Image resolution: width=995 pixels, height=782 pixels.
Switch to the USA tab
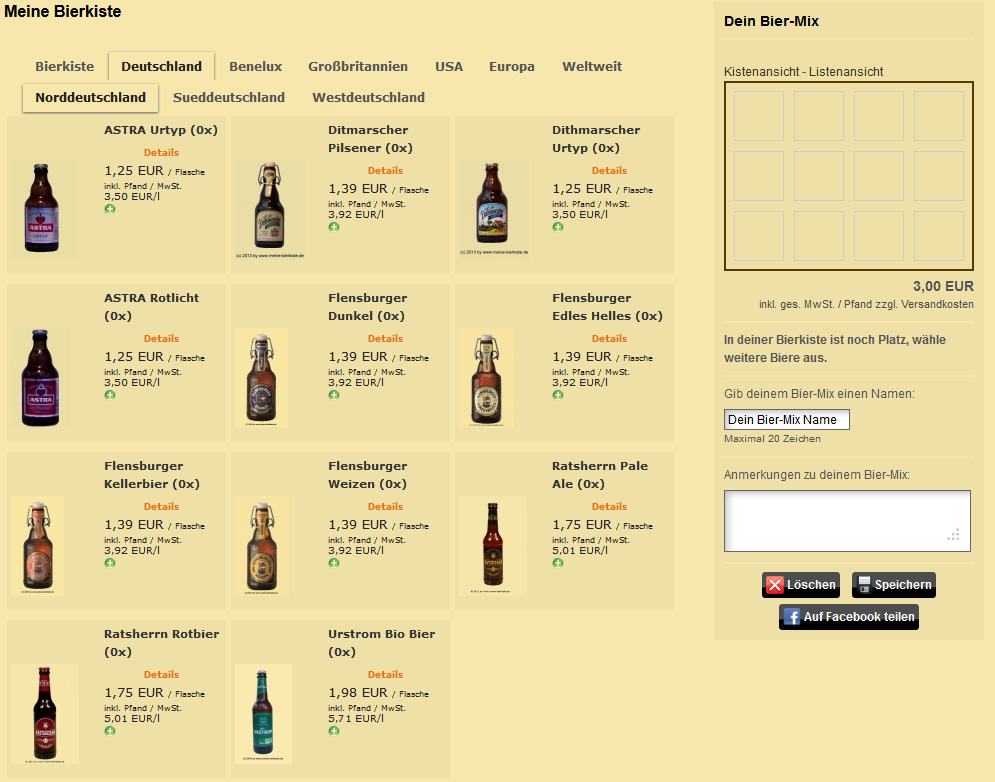449,67
